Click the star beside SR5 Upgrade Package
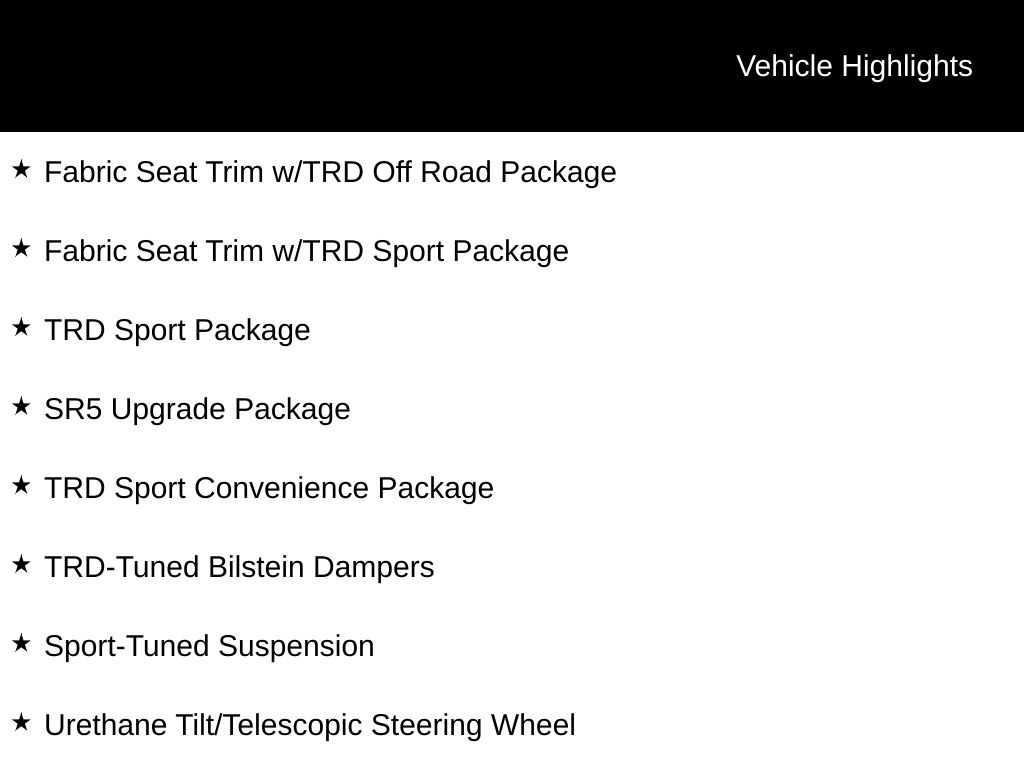 (21, 407)
